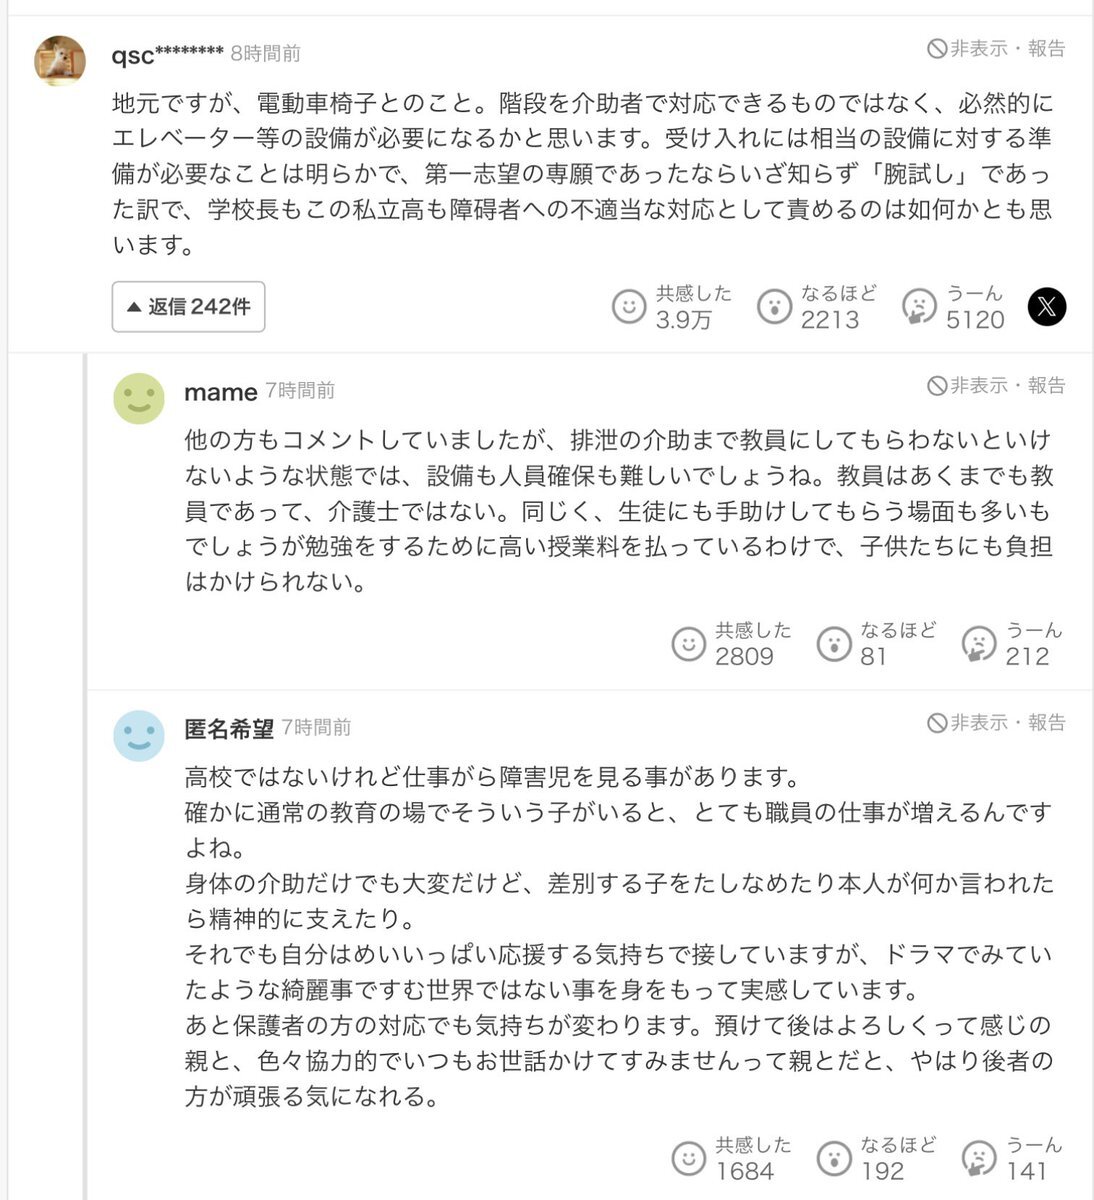This screenshot has width=1094, height=1200.
Task: Open the 匿名希望 username profile
Action: [229, 729]
